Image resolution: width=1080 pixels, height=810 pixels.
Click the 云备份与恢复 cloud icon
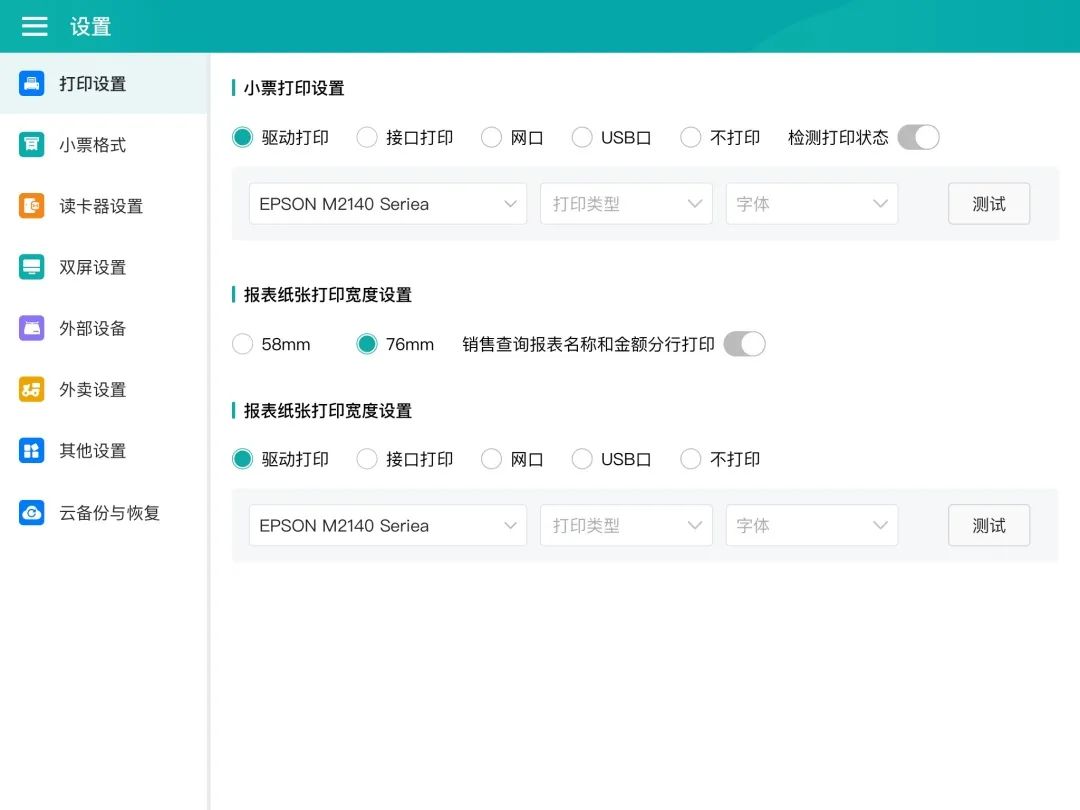32,513
